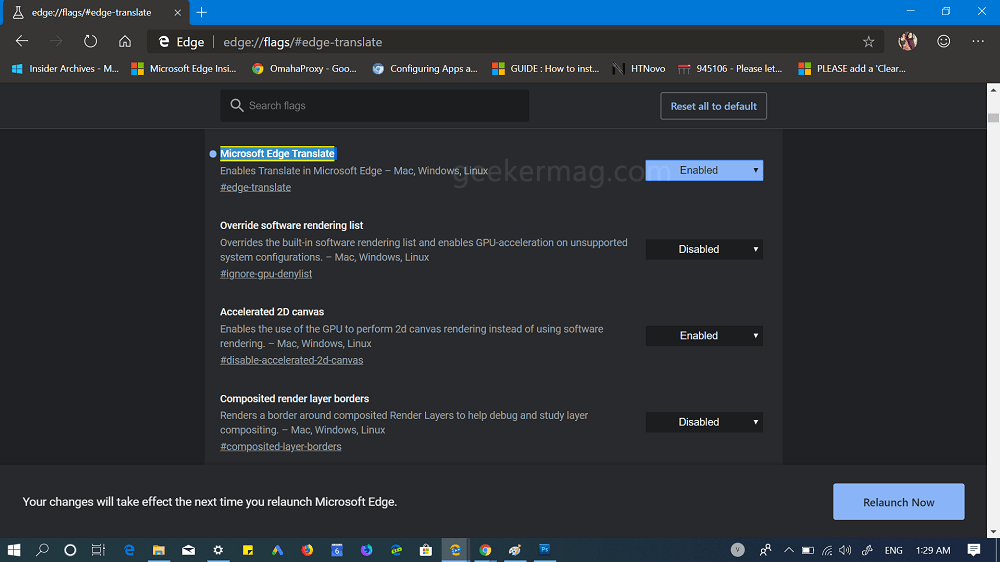This screenshot has width=1000, height=562.
Task: Open Calendar app on taskbar
Action: point(337,550)
